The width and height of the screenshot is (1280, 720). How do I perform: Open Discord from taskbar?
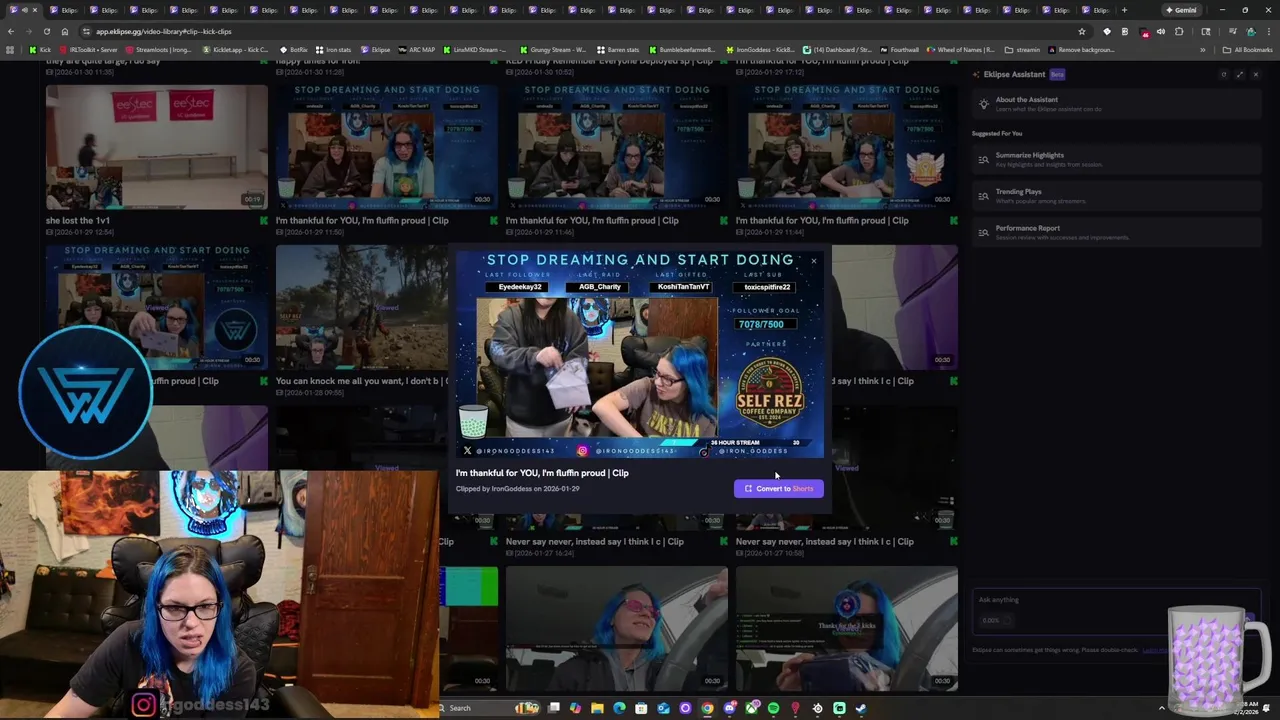click(729, 708)
